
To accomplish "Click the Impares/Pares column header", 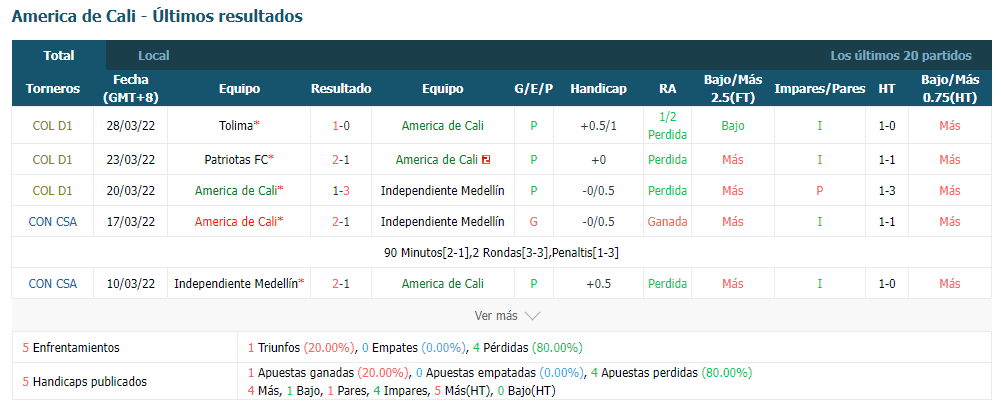I will coord(820,89).
